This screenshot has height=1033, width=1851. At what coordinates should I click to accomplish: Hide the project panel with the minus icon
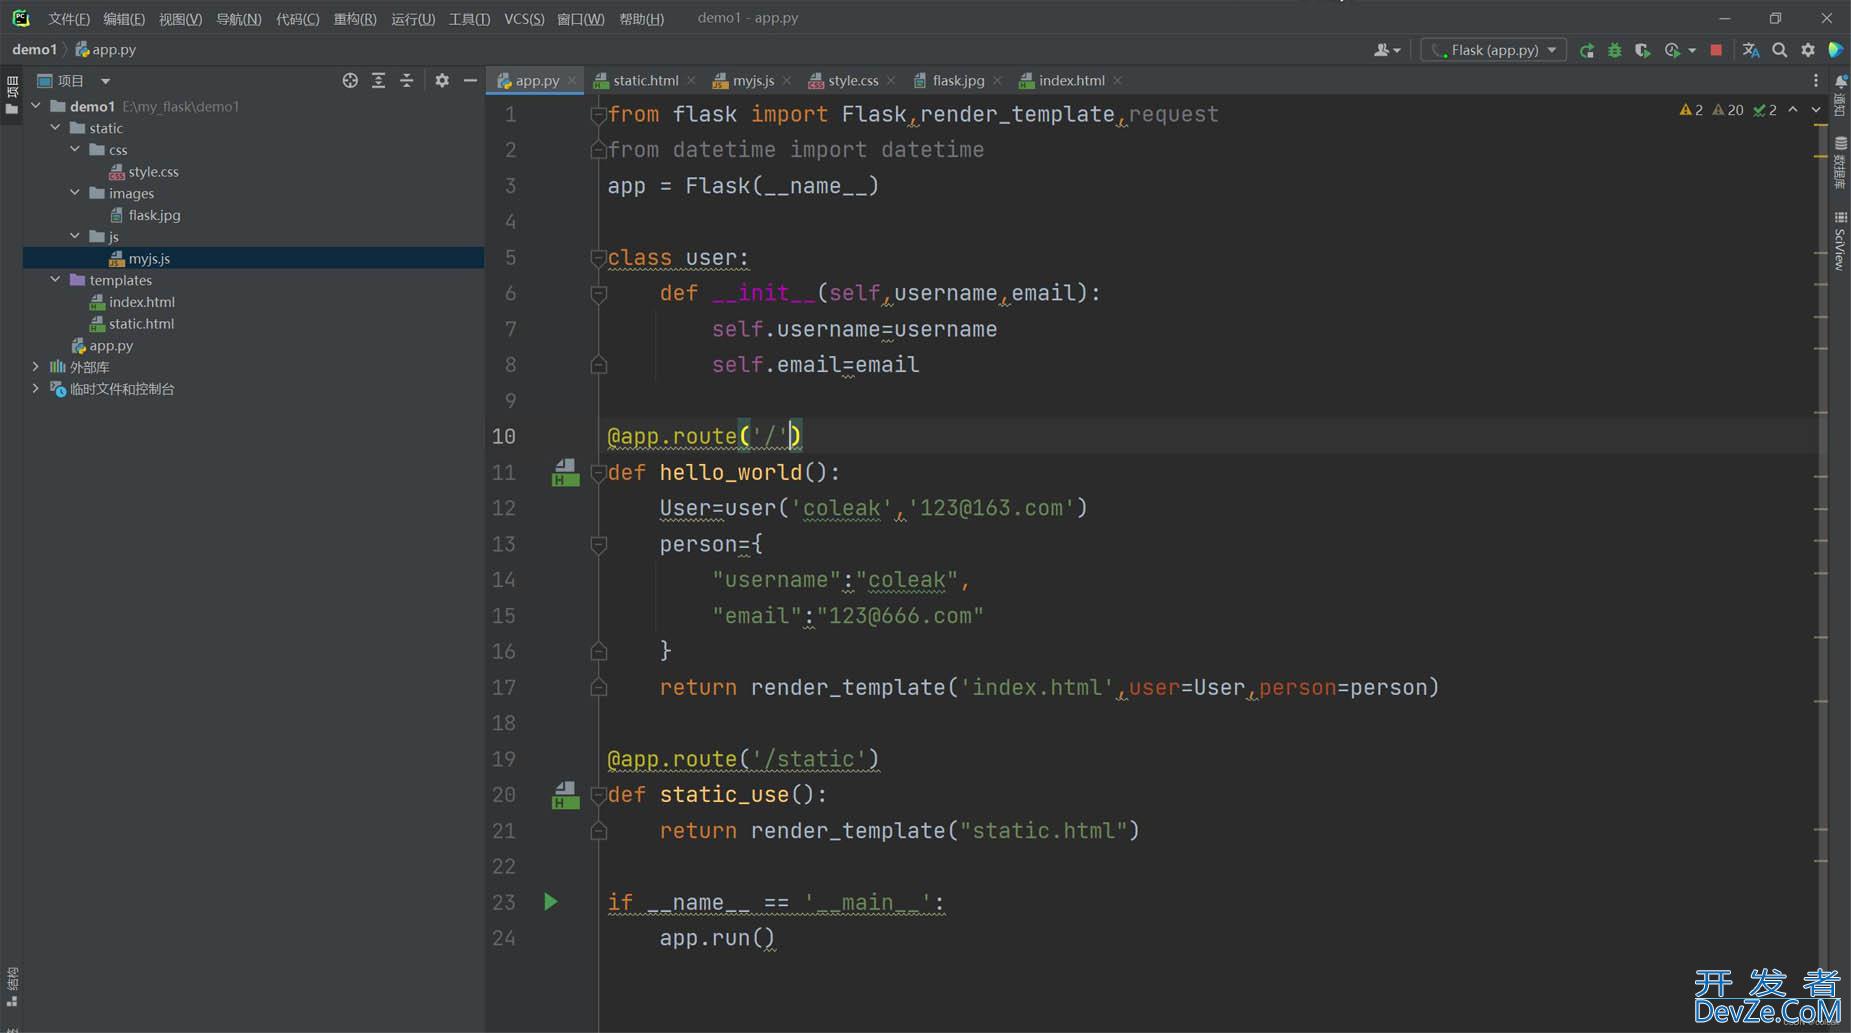pos(470,81)
